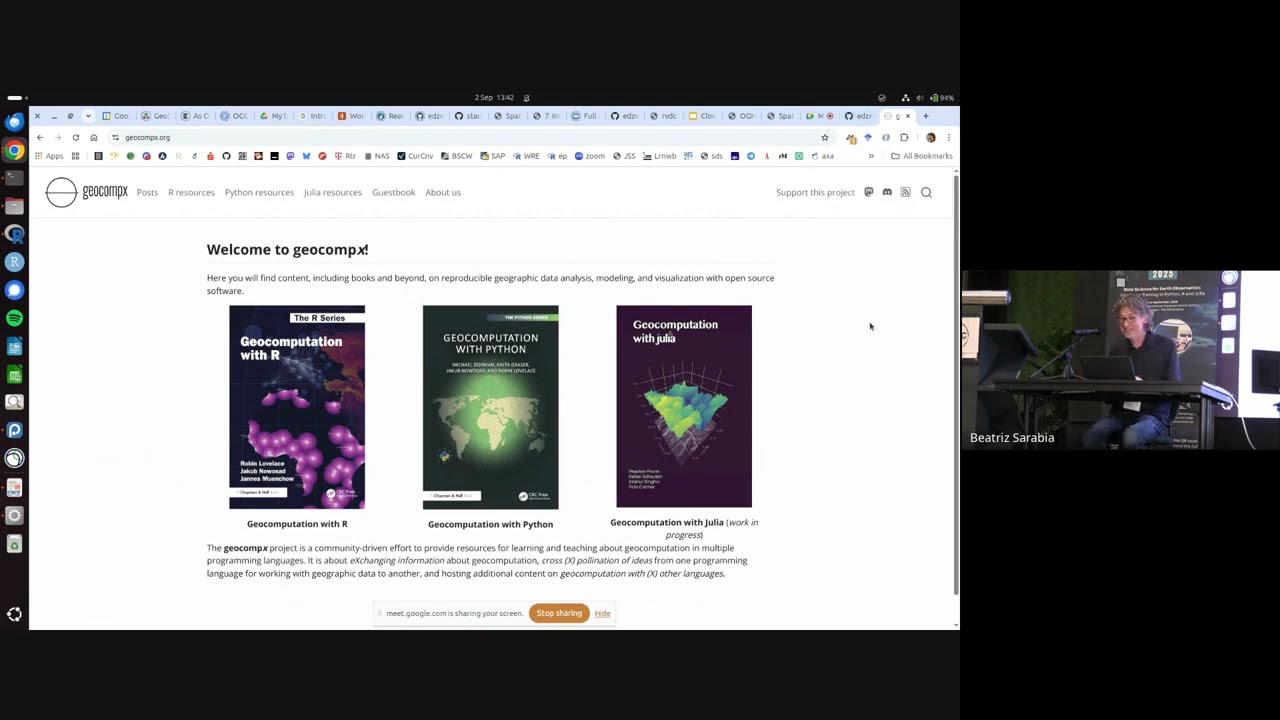Open Show Applications at dock bottom

point(14,614)
